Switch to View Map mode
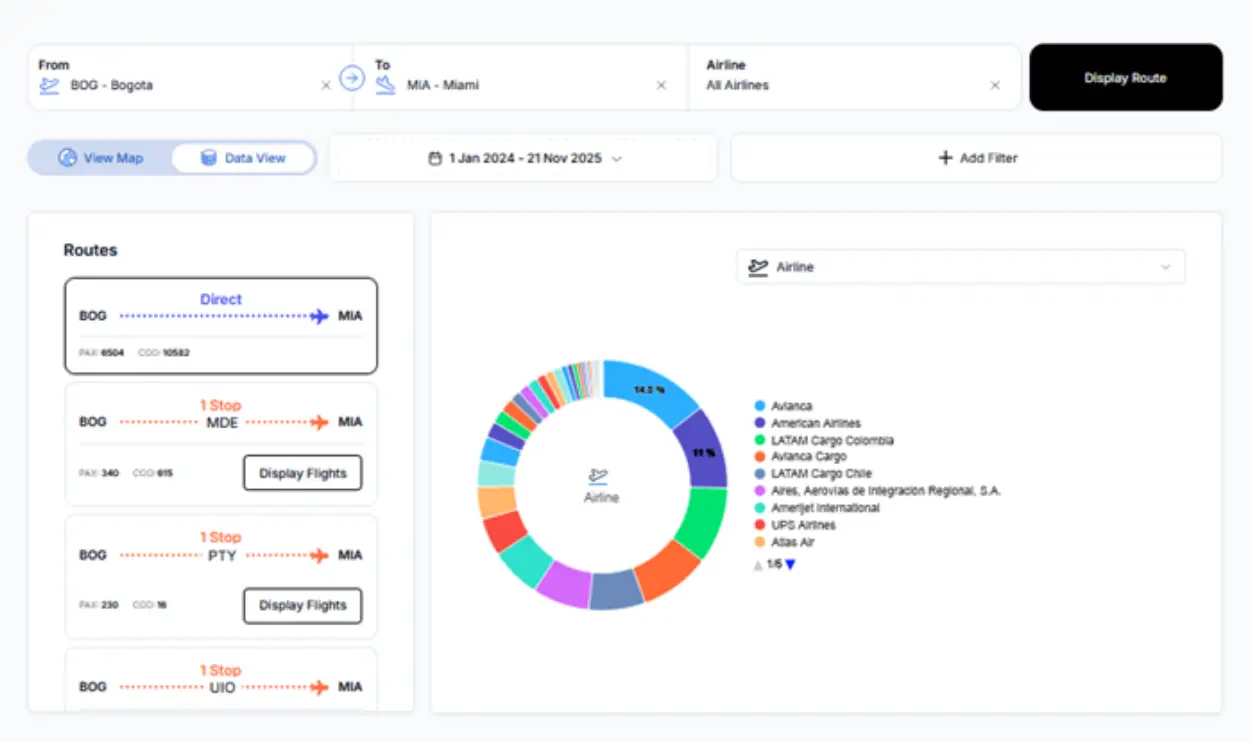1252x742 pixels. pos(101,158)
